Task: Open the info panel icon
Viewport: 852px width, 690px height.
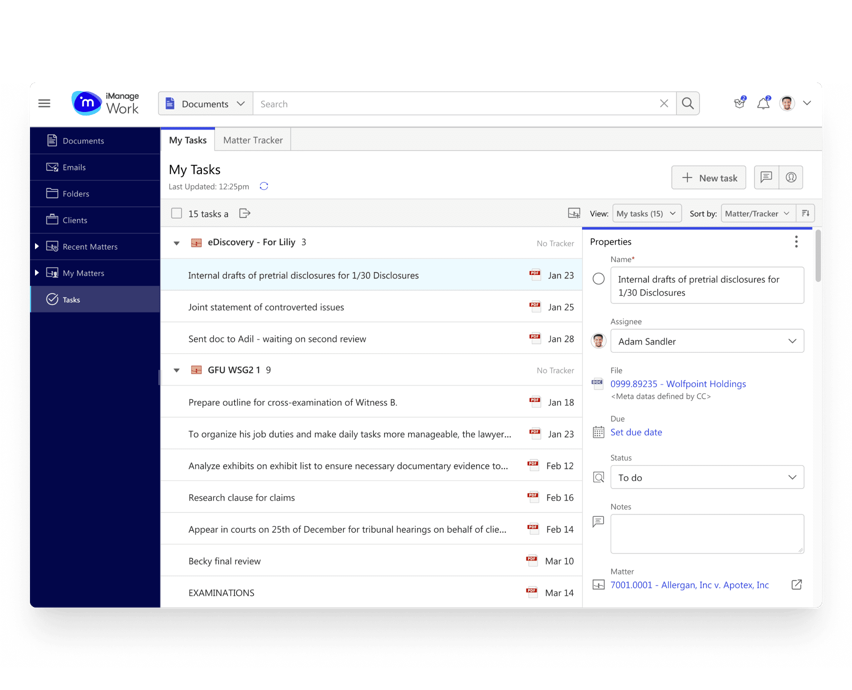Action: point(791,177)
